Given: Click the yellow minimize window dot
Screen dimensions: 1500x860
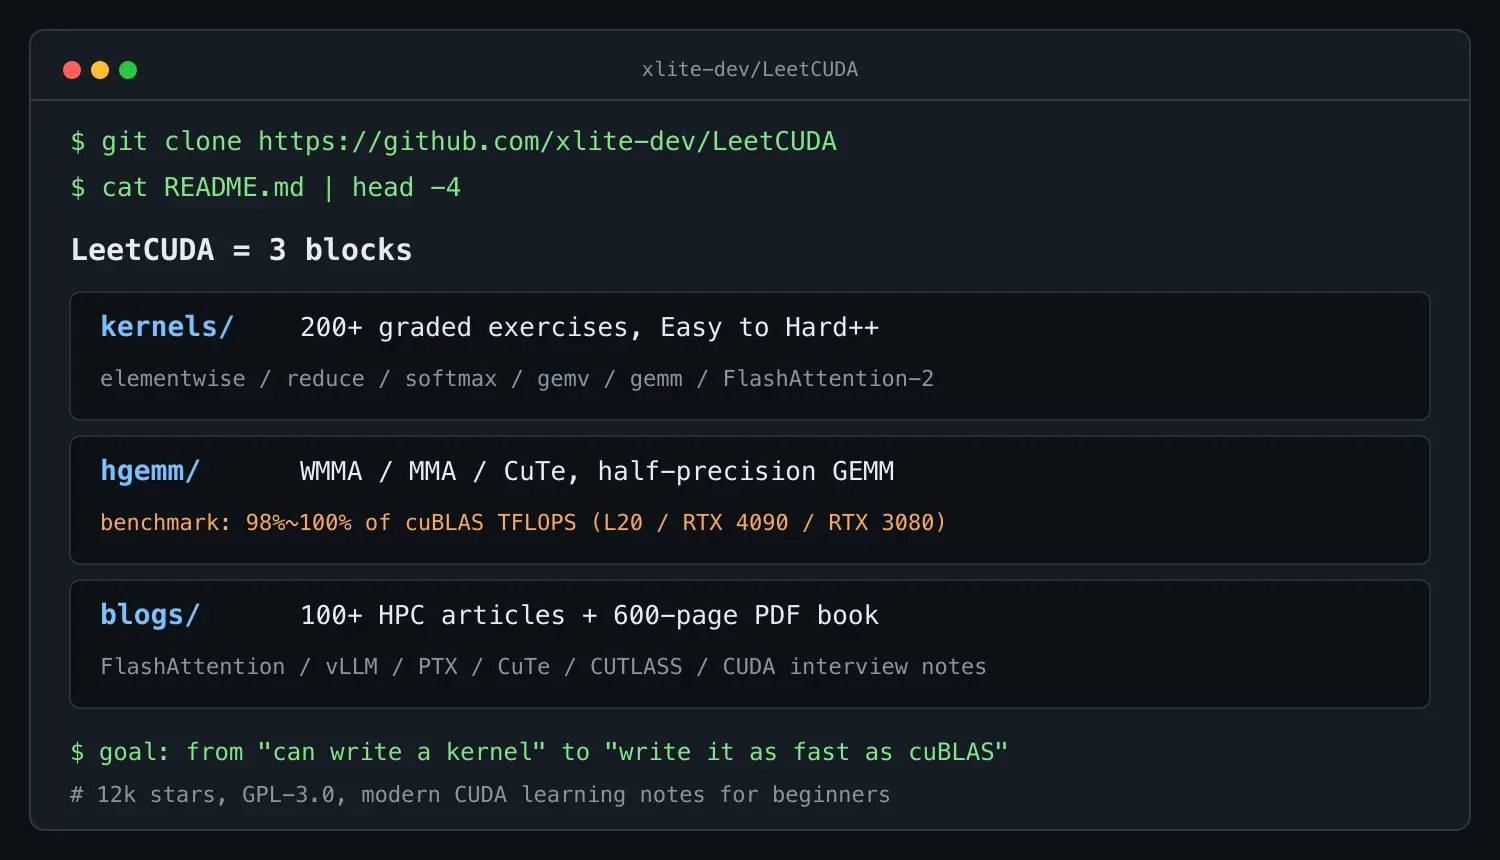Looking at the screenshot, I should click(100, 70).
